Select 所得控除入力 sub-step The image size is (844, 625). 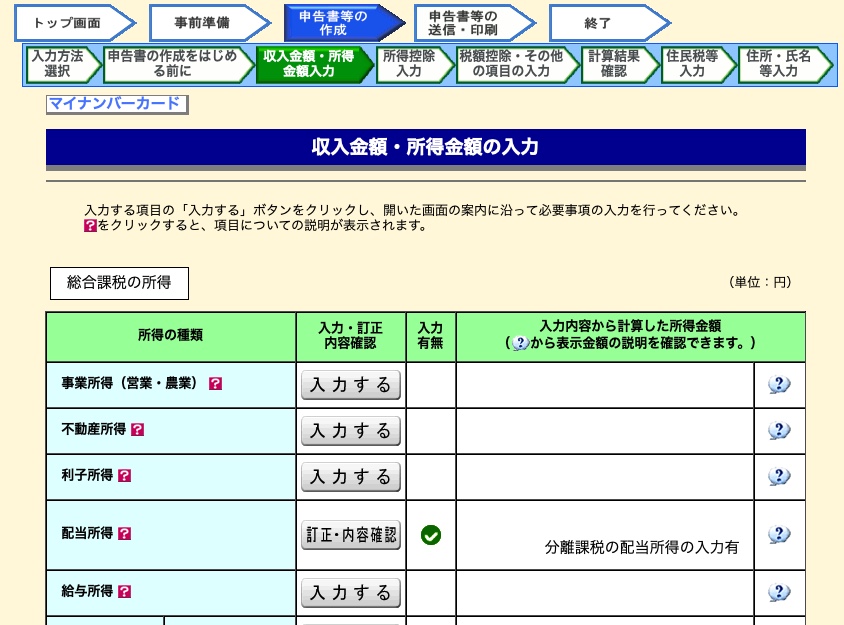click(x=415, y=64)
